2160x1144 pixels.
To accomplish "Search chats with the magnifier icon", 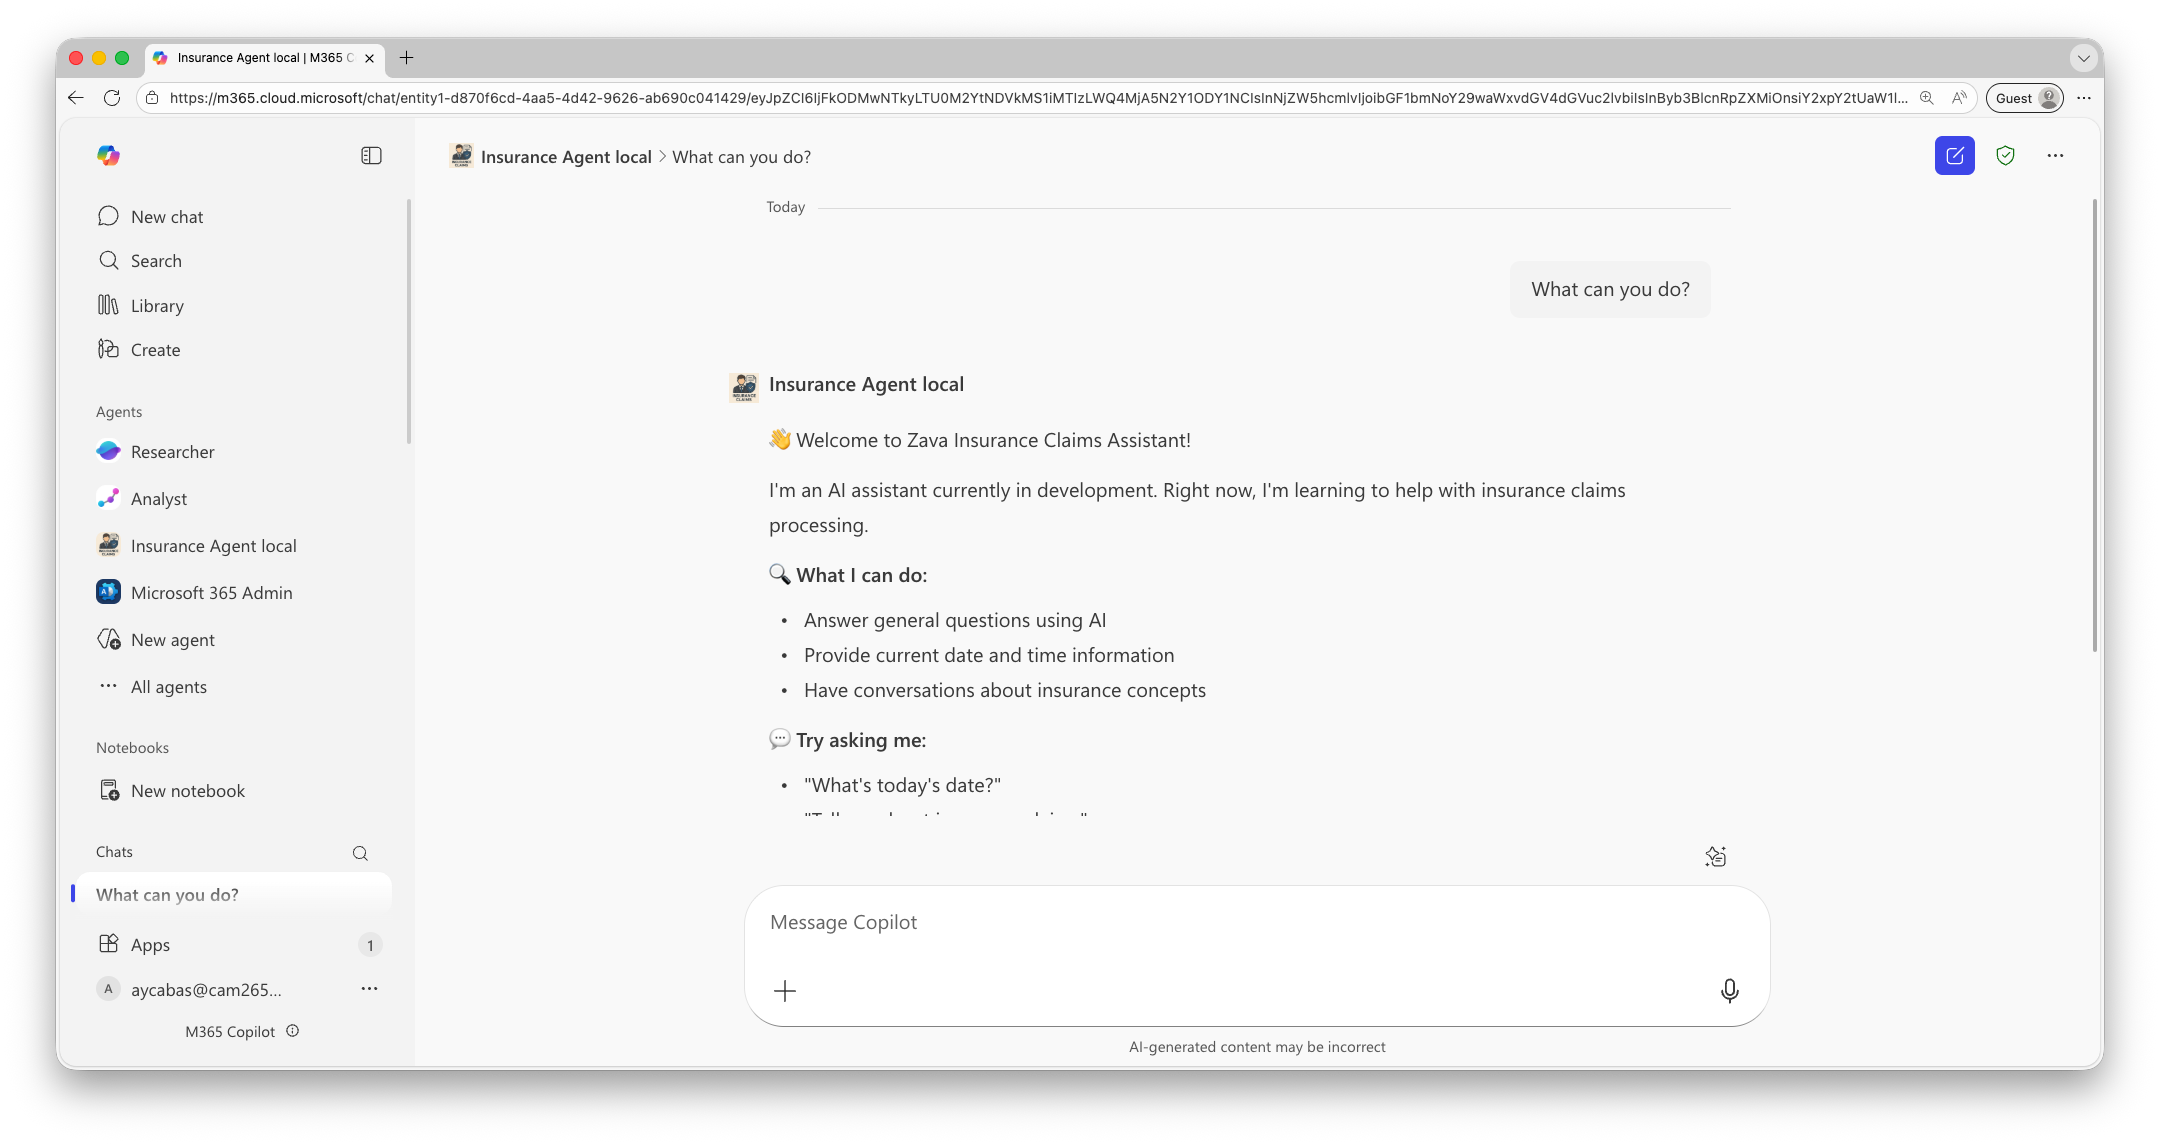I will [x=360, y=853].
